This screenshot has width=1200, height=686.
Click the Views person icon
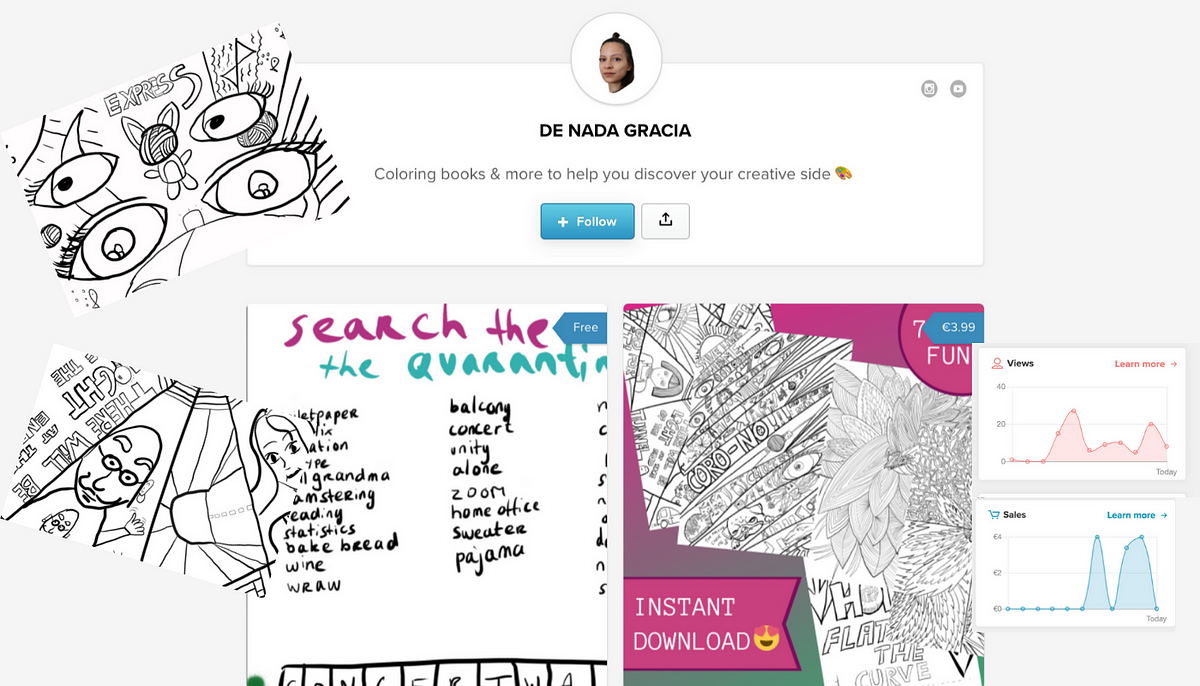[997, 364]
